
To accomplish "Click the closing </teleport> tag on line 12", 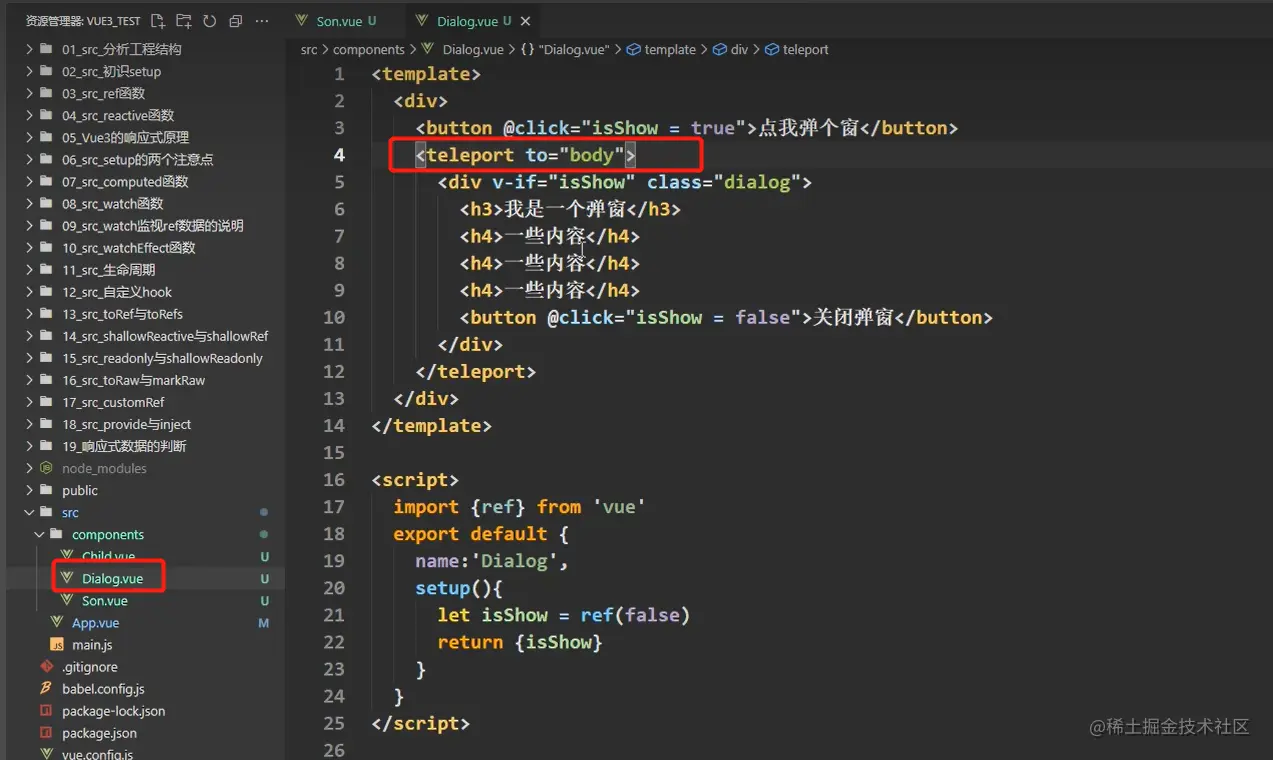I will (x=476, y=372).
